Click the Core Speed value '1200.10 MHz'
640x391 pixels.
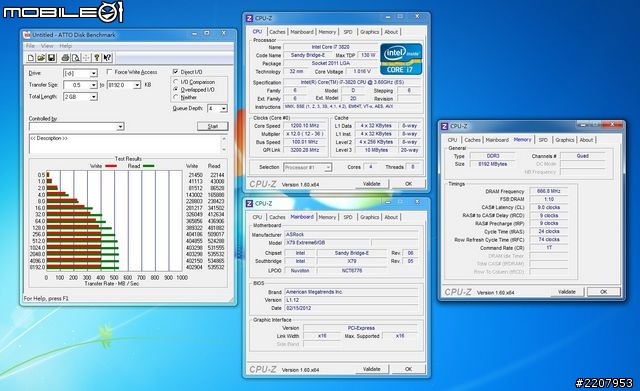304,126
